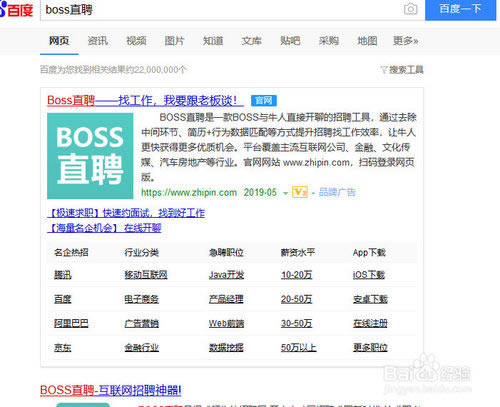Open the 电子商务 industry link

pyautogui.click(x=141, y=299)
